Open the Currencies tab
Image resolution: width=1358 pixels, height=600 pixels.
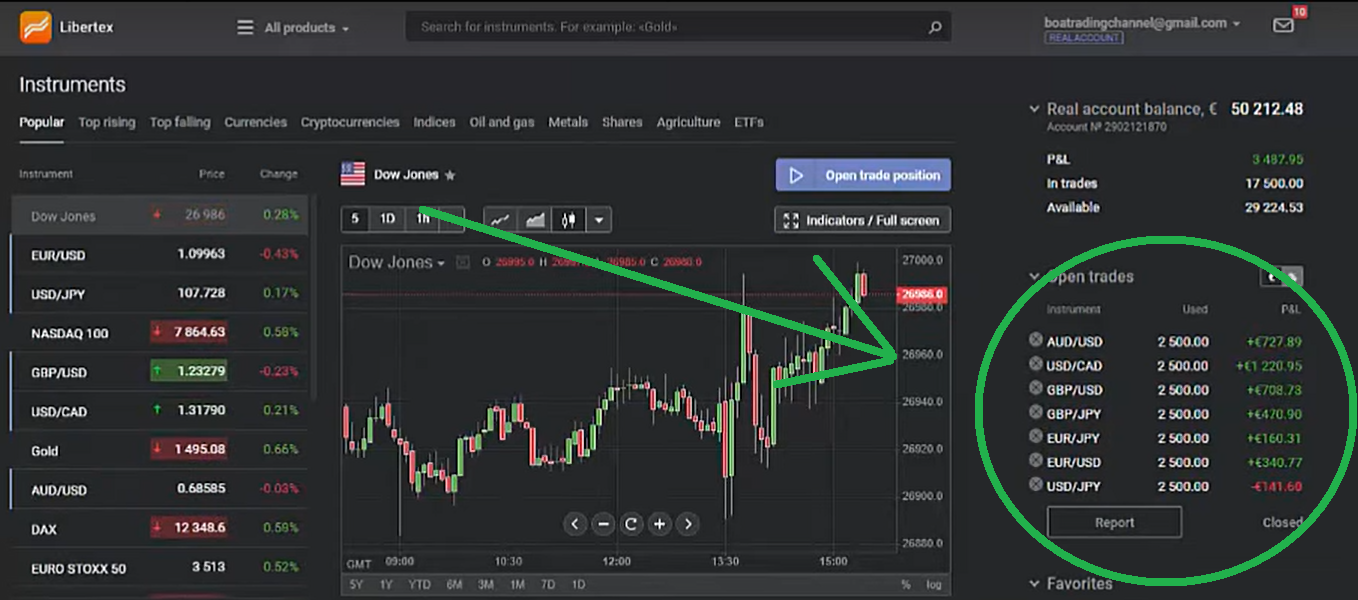click(255, 122)
